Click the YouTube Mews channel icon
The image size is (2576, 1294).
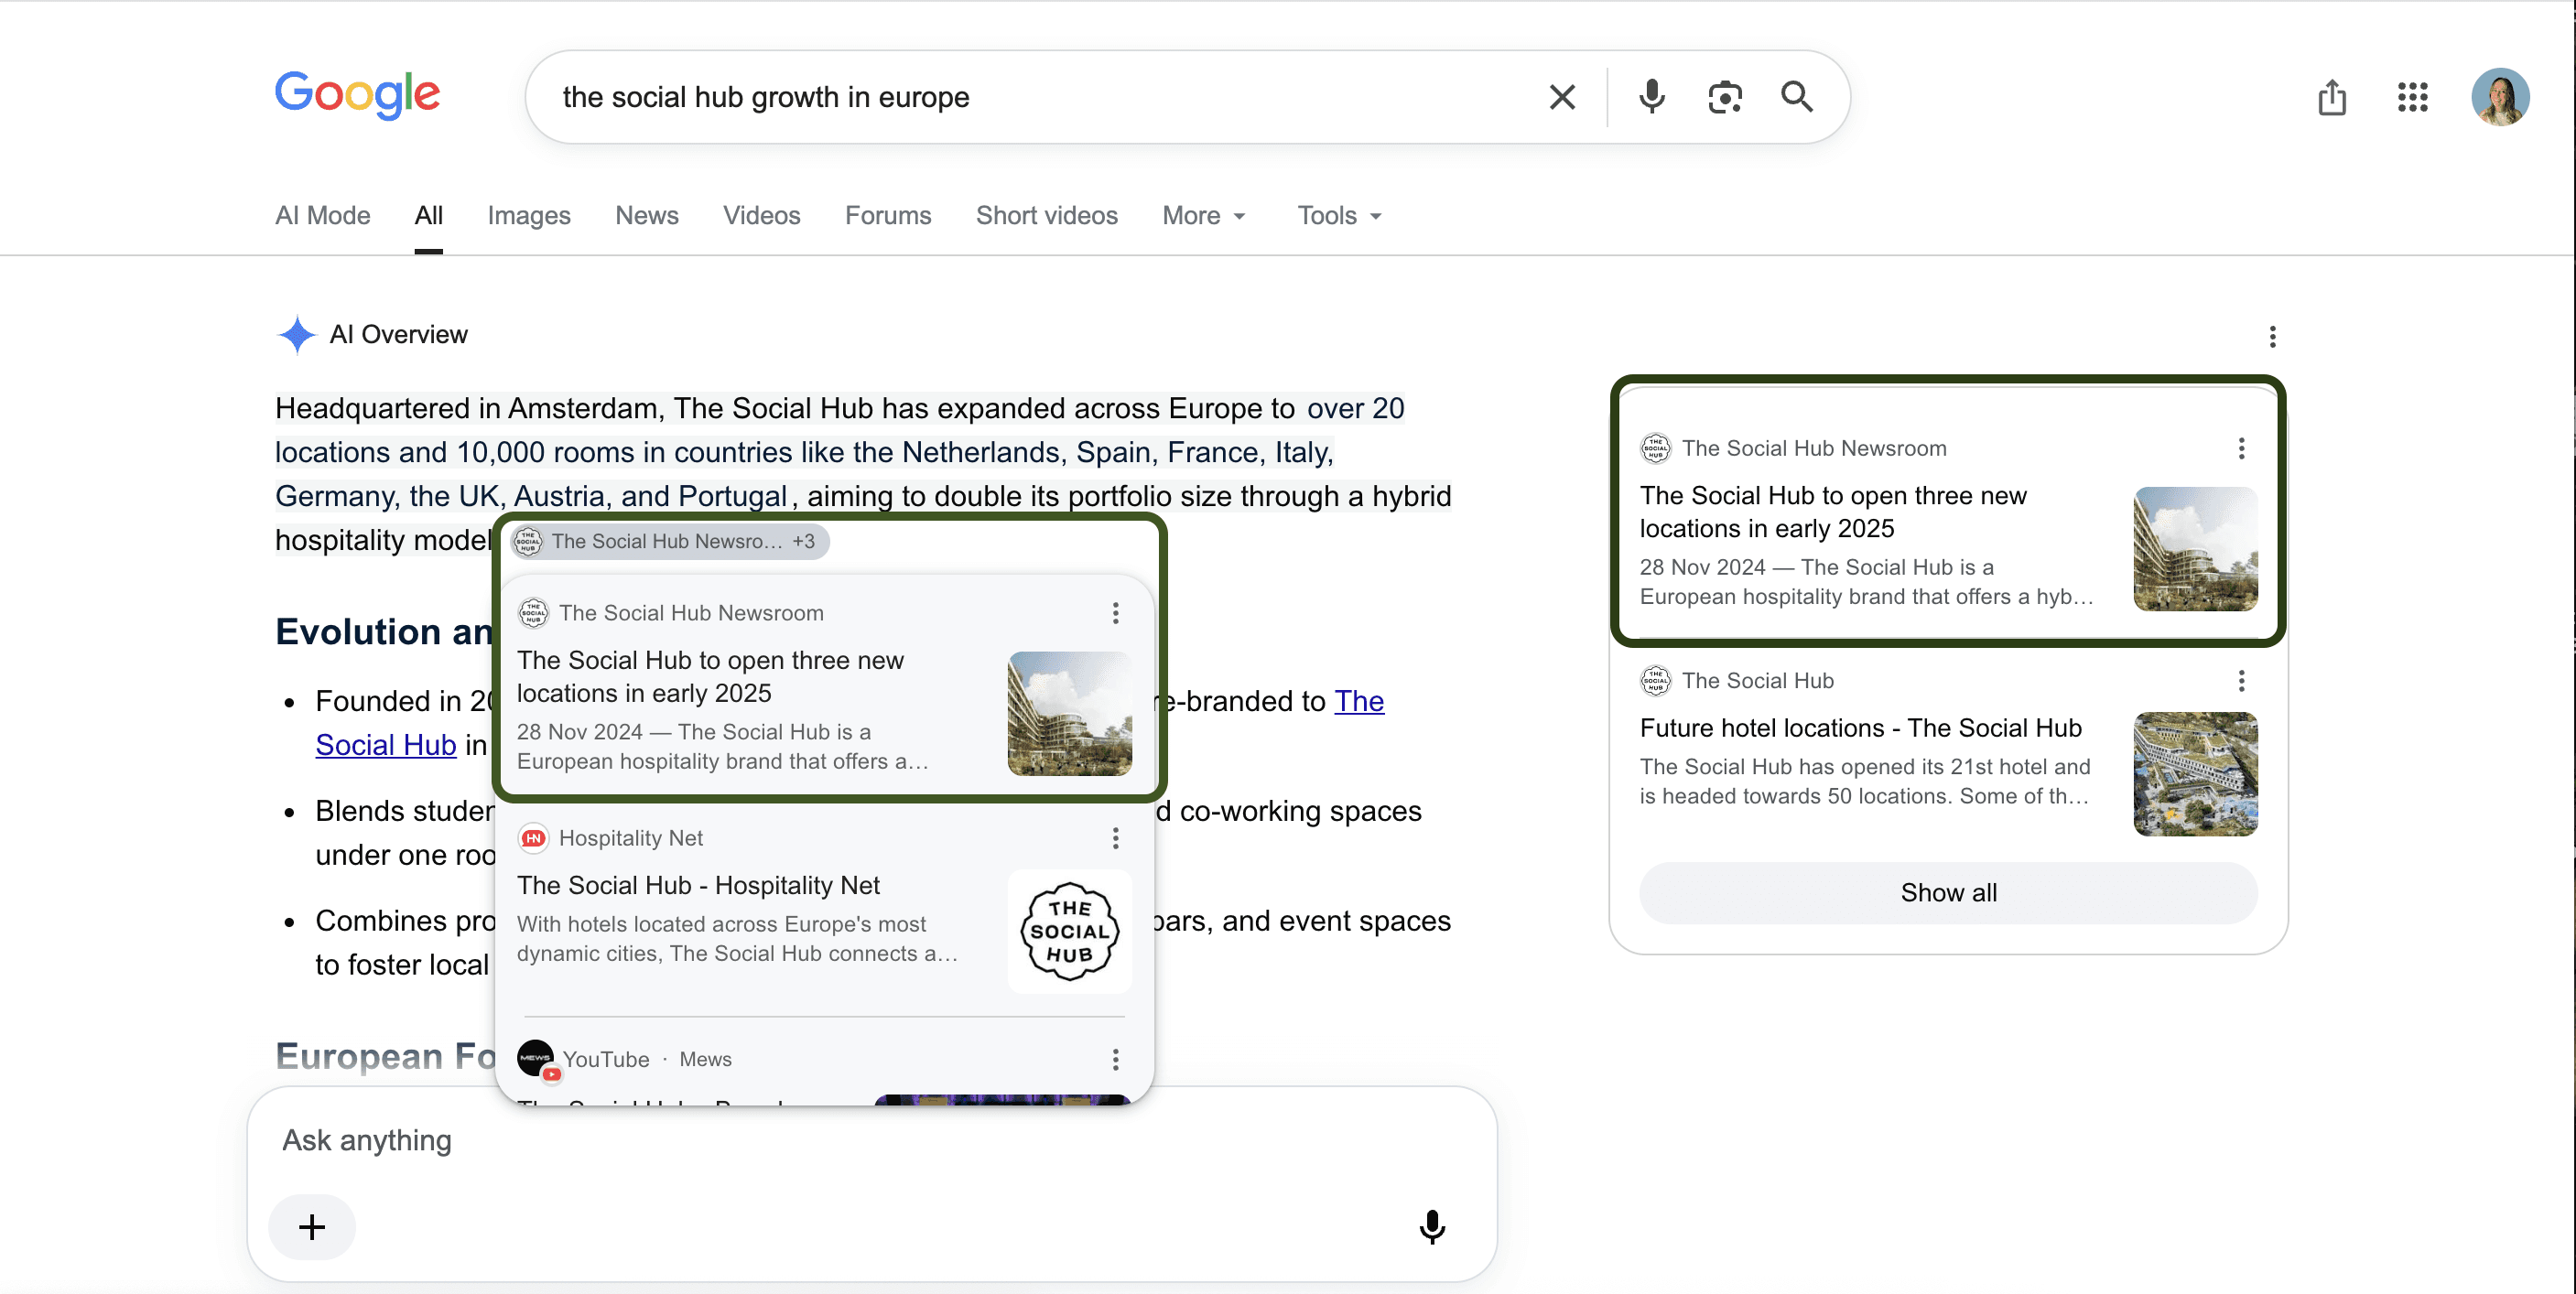tap(537, 1059)
